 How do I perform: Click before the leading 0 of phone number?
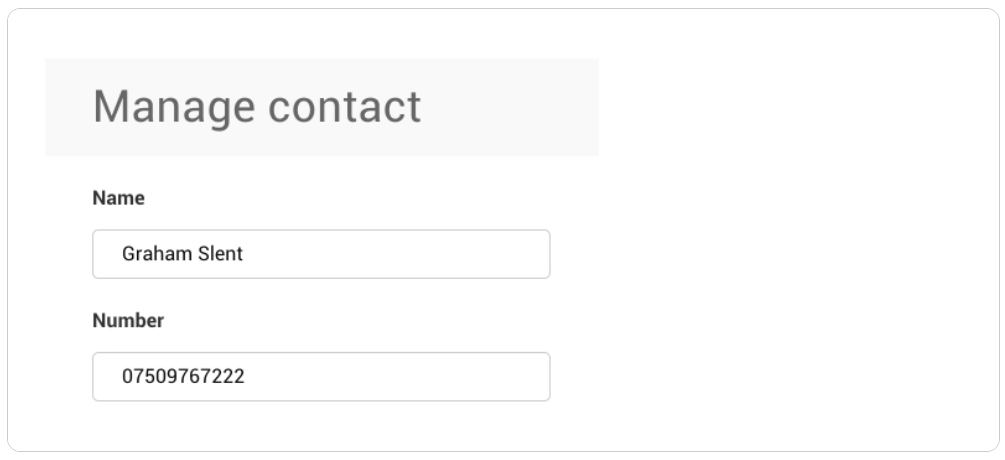122,376
